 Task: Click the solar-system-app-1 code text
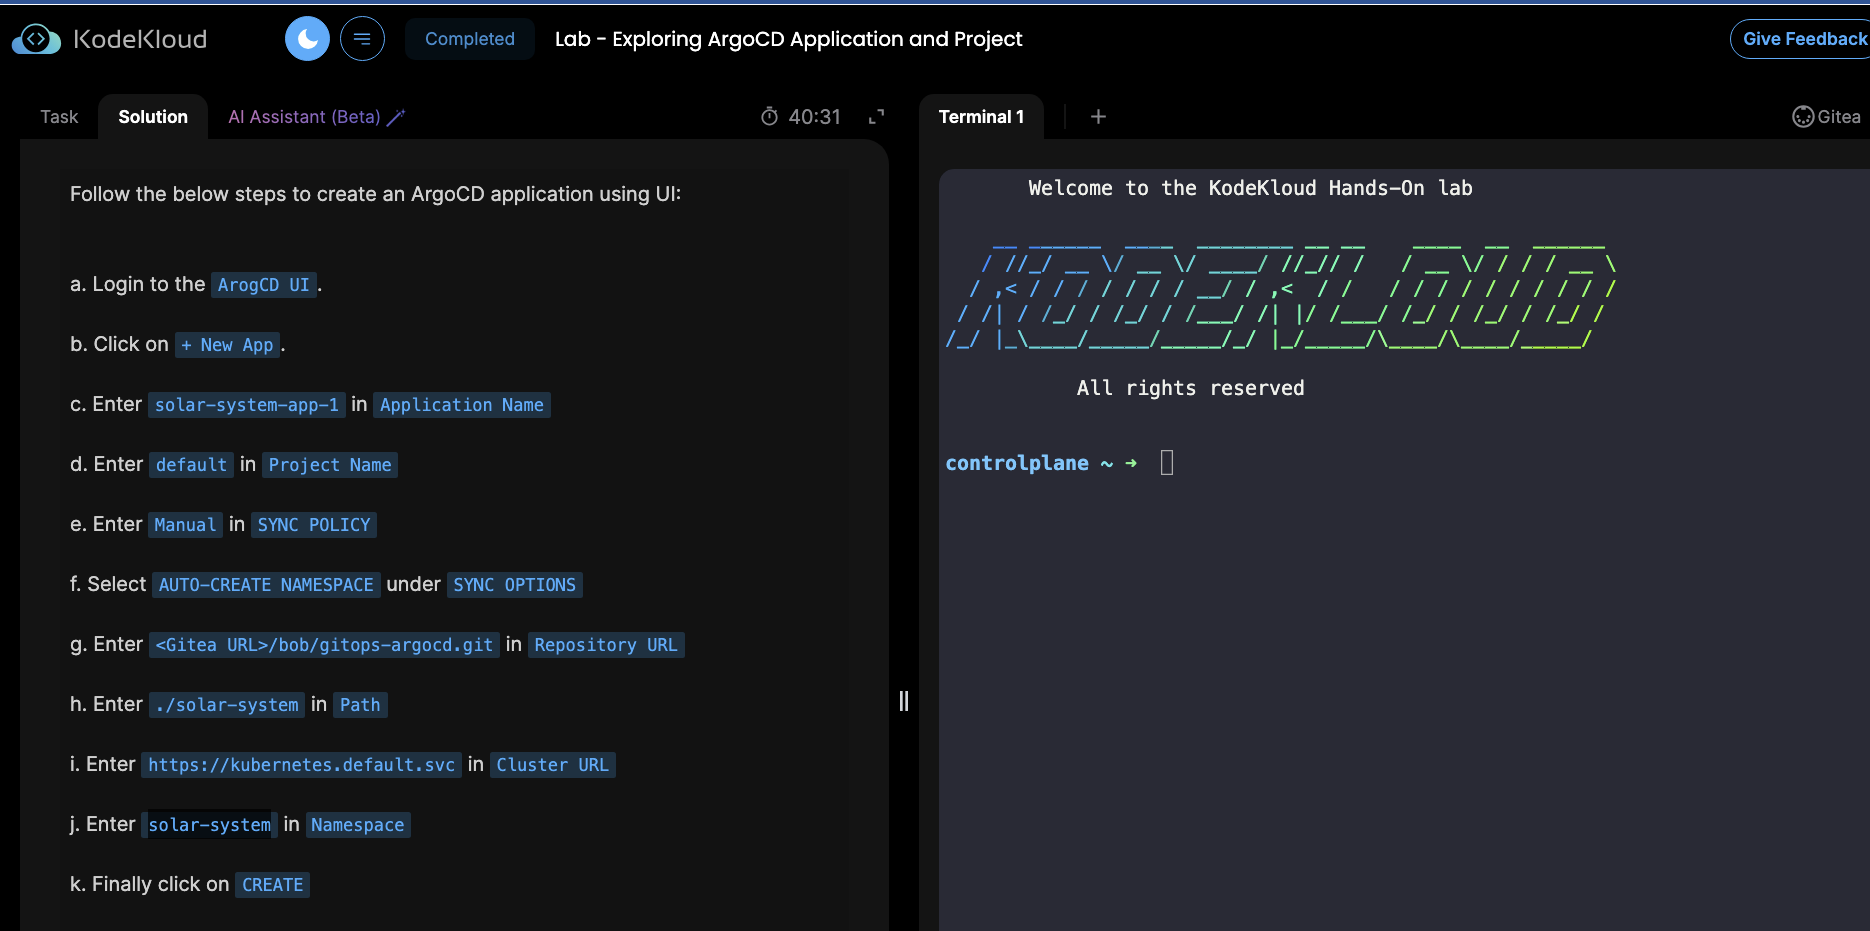247,405
